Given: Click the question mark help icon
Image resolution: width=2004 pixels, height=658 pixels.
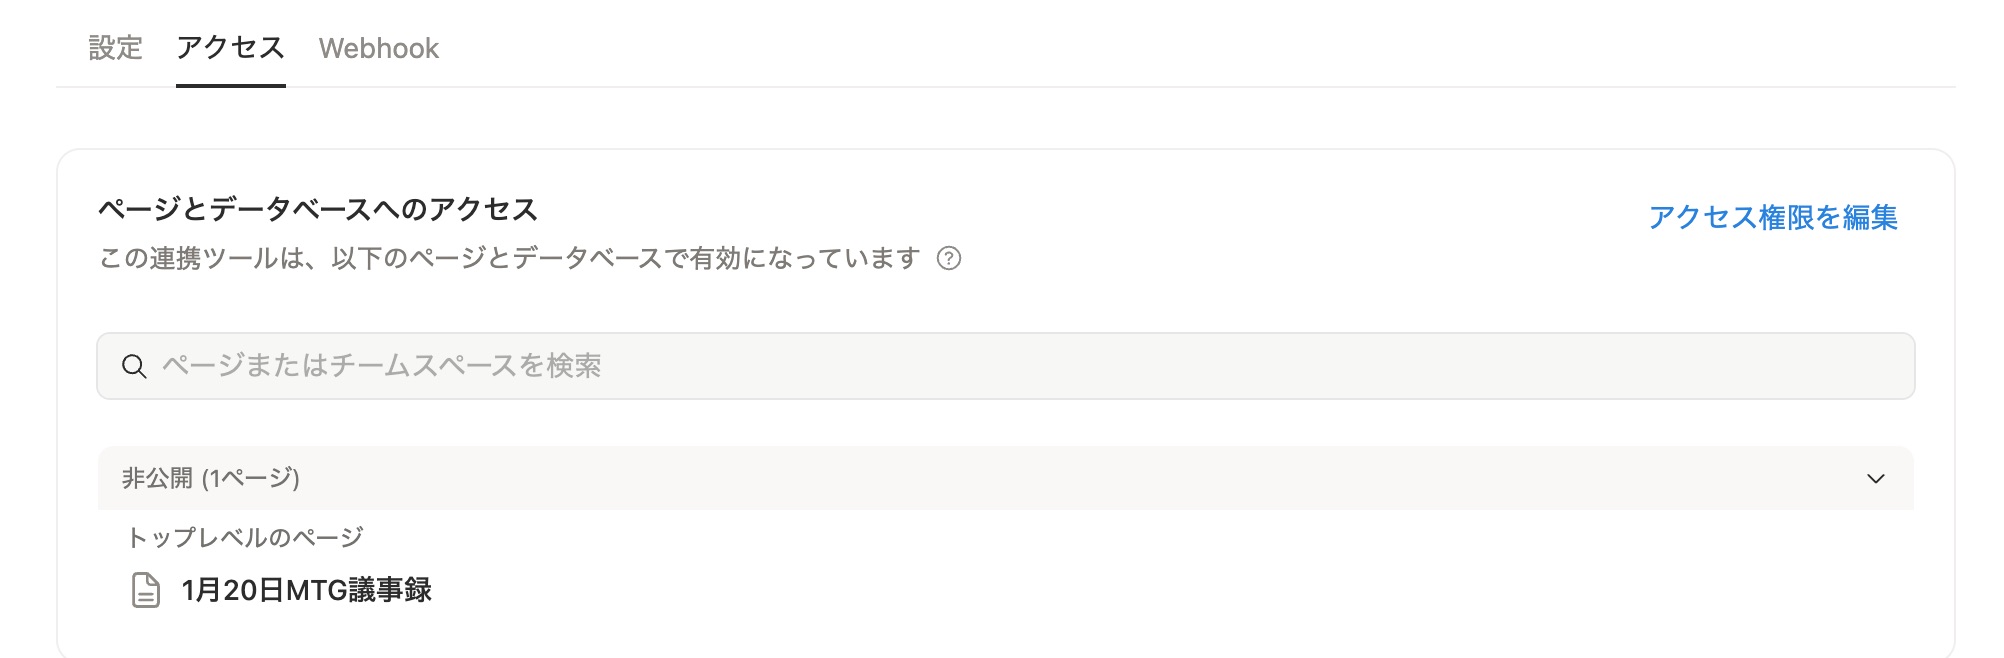Looking at the screenshot, I should (948, 259).
